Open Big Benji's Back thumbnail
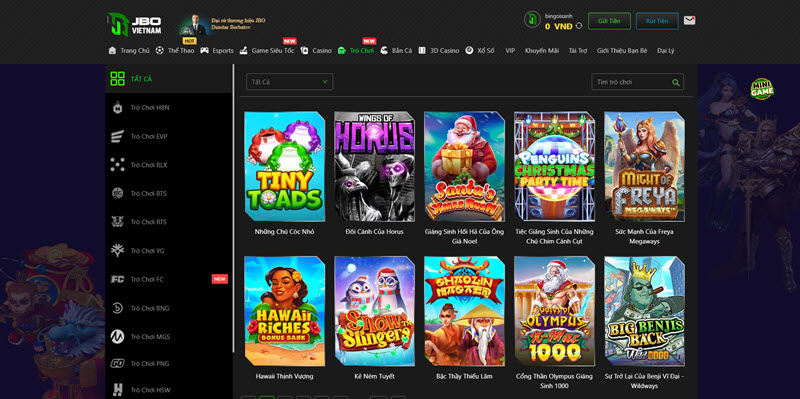This screenshot has height=399, width=800. point(644,311)
